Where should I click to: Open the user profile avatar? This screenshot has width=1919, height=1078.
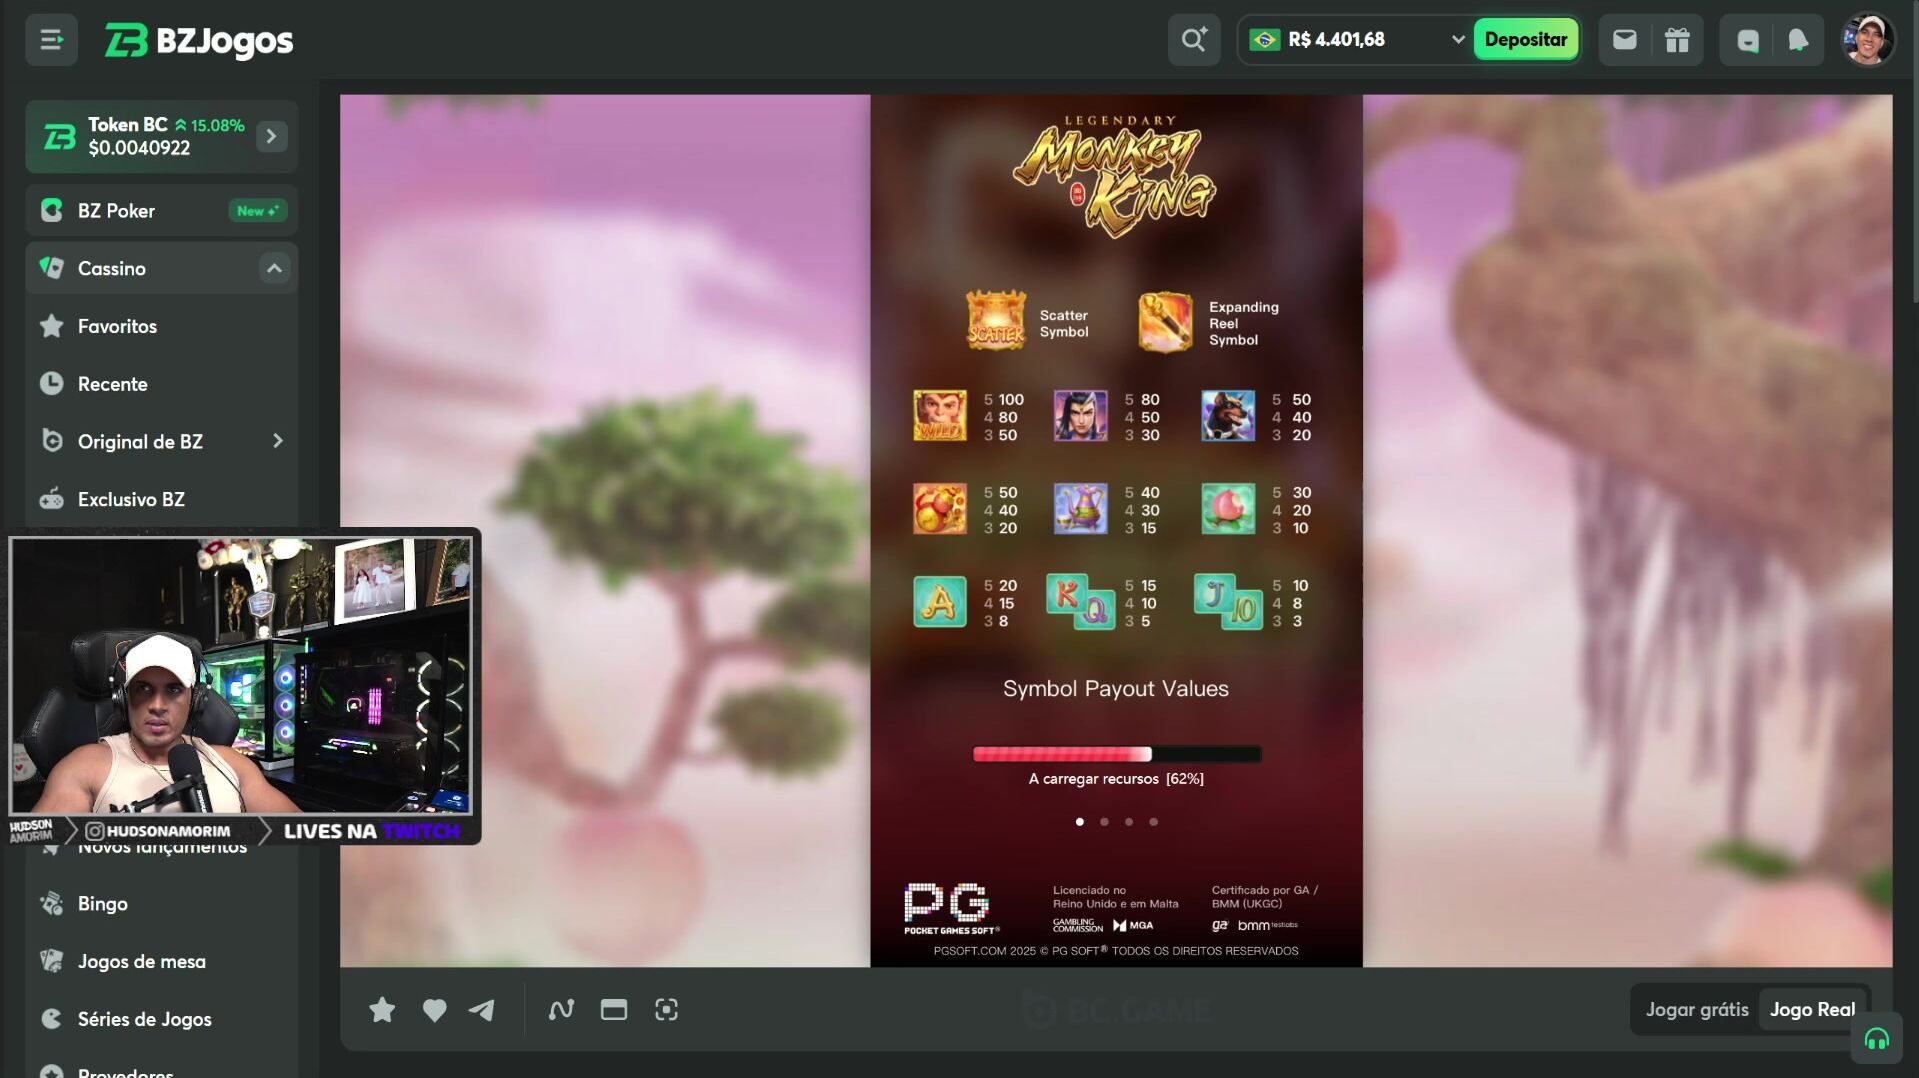(1867, 40)
